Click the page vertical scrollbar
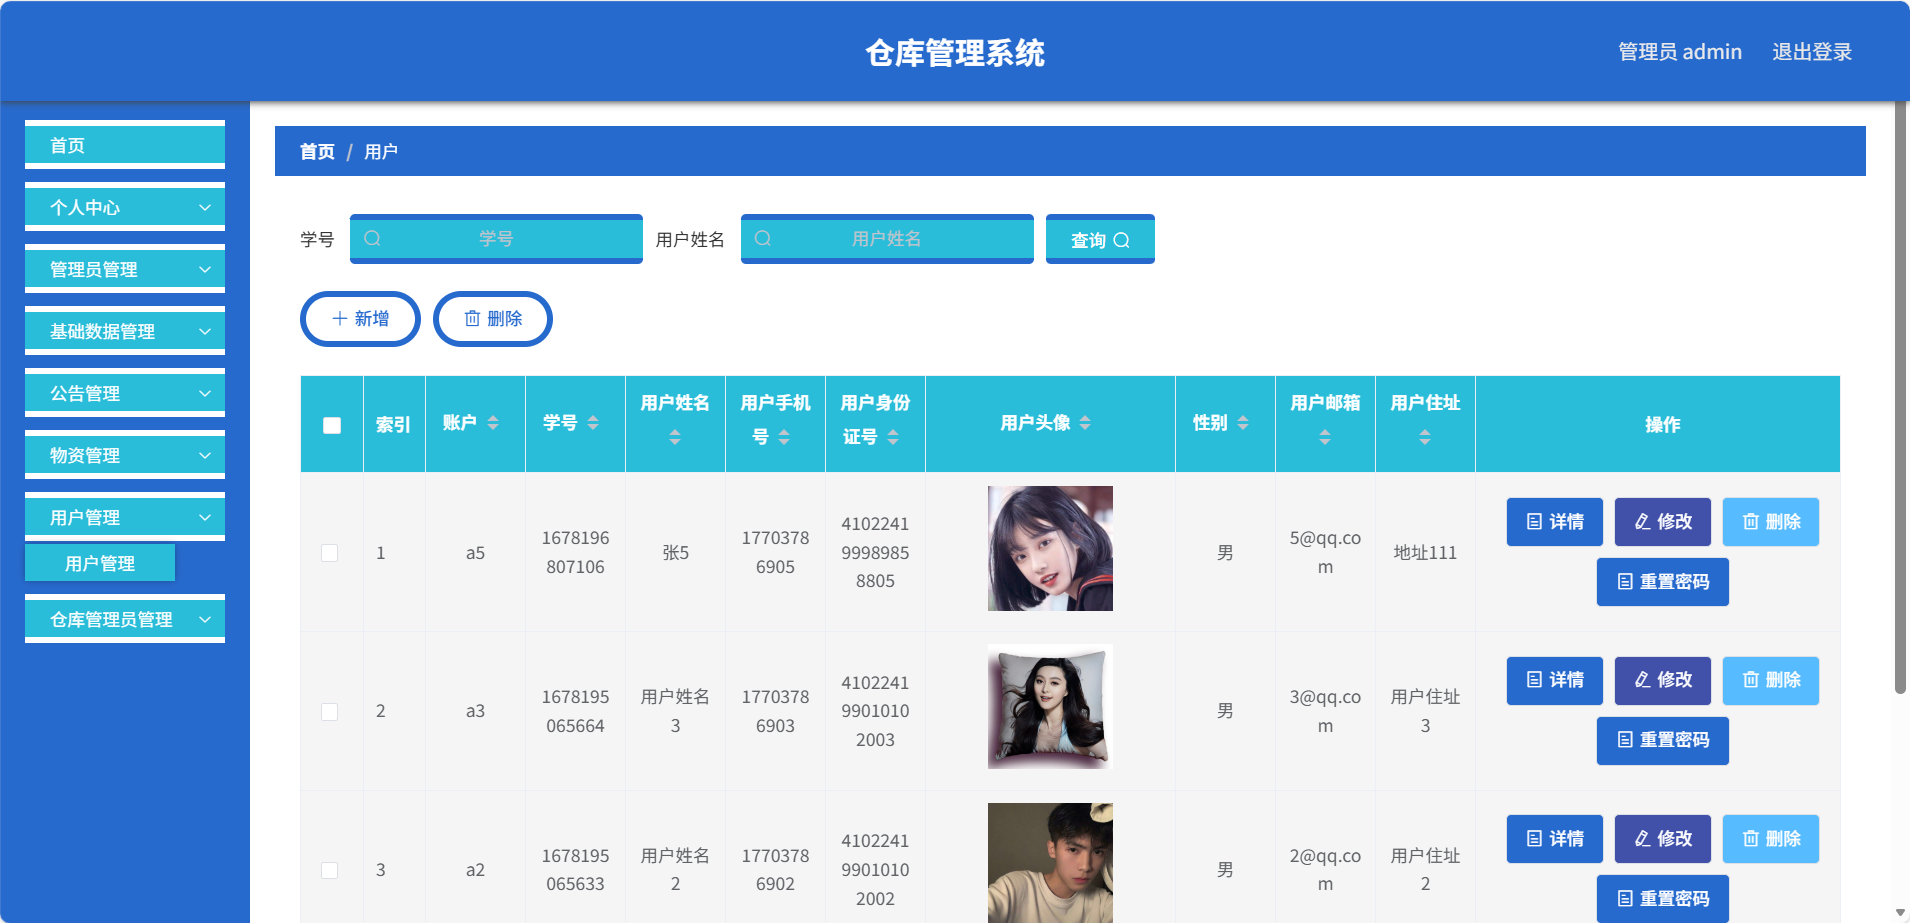 tap(1900, 397)
